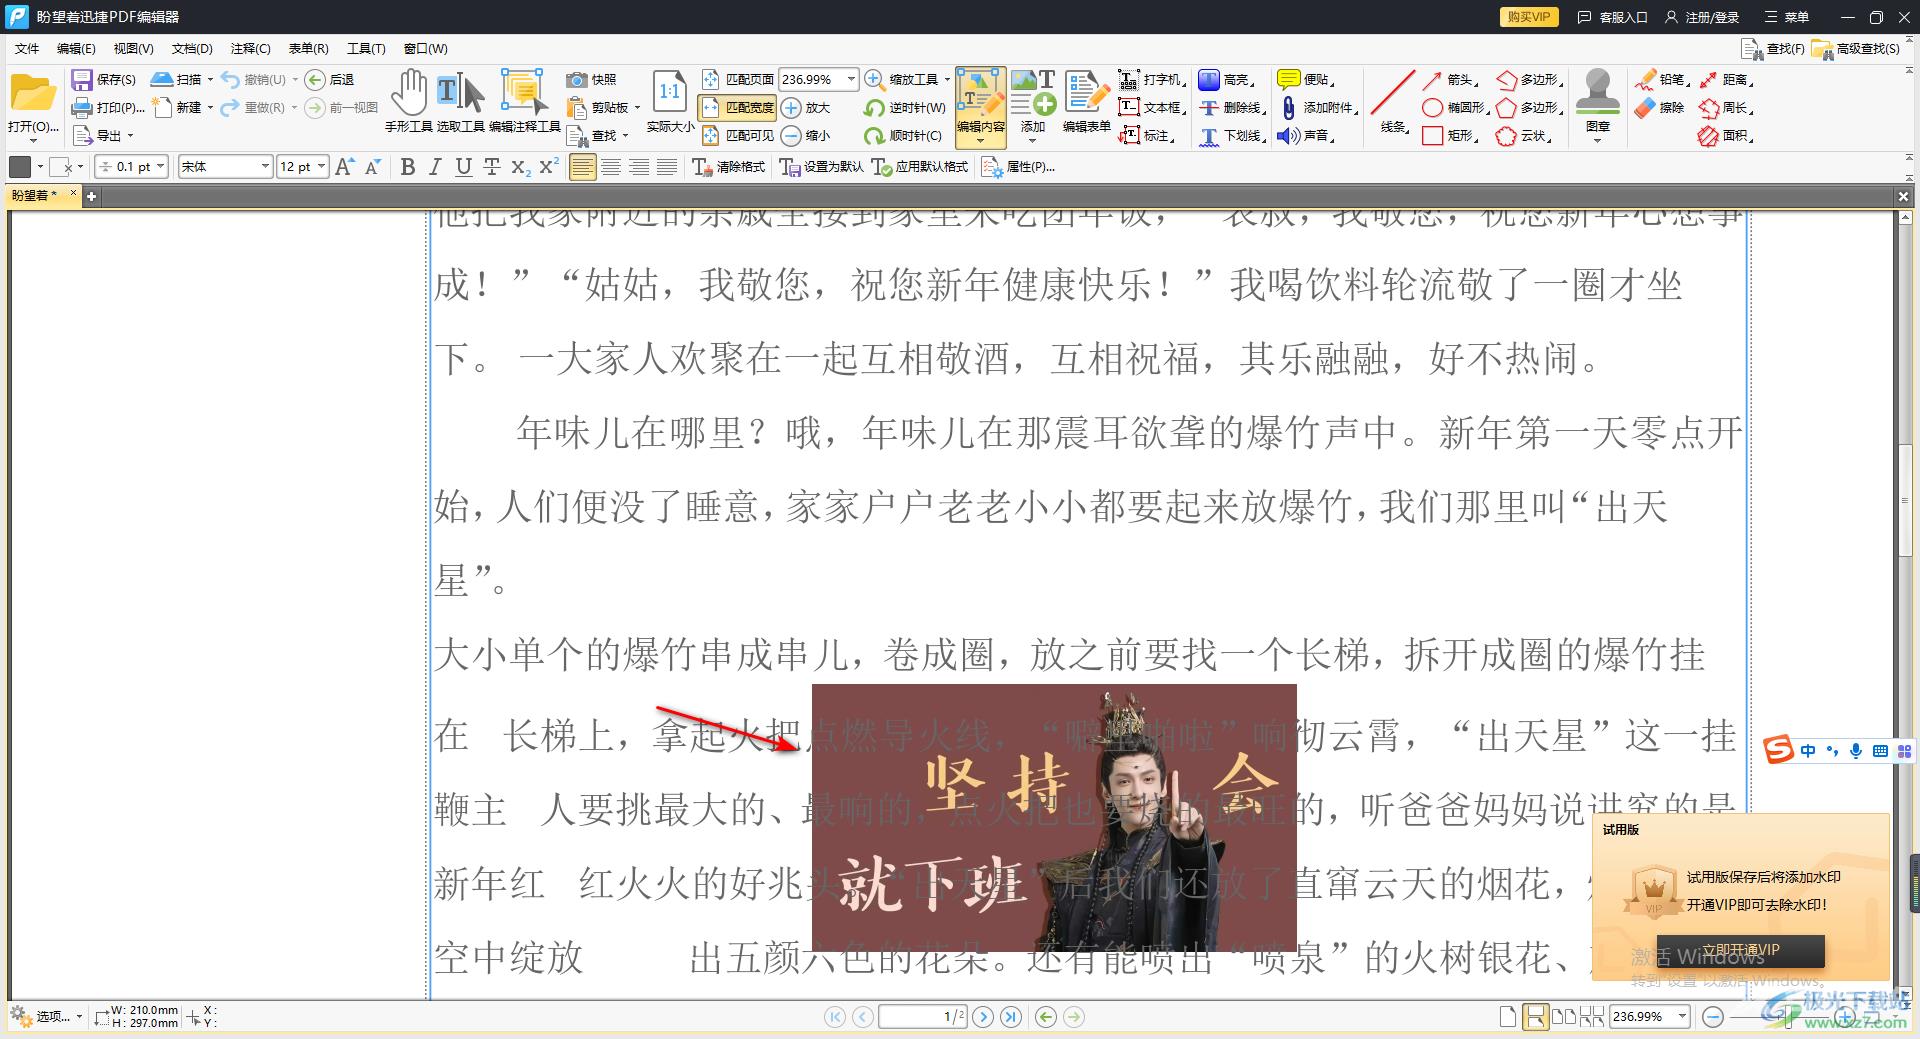The width and height of the screenshot is (1920, 1039).
Task: Click 注册/登录 link
Action: [x=1702, y=17]
